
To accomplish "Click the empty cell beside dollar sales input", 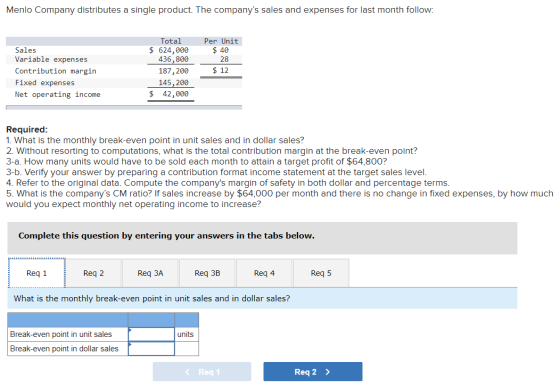I will pyautogui.click(x=186, y=348).
